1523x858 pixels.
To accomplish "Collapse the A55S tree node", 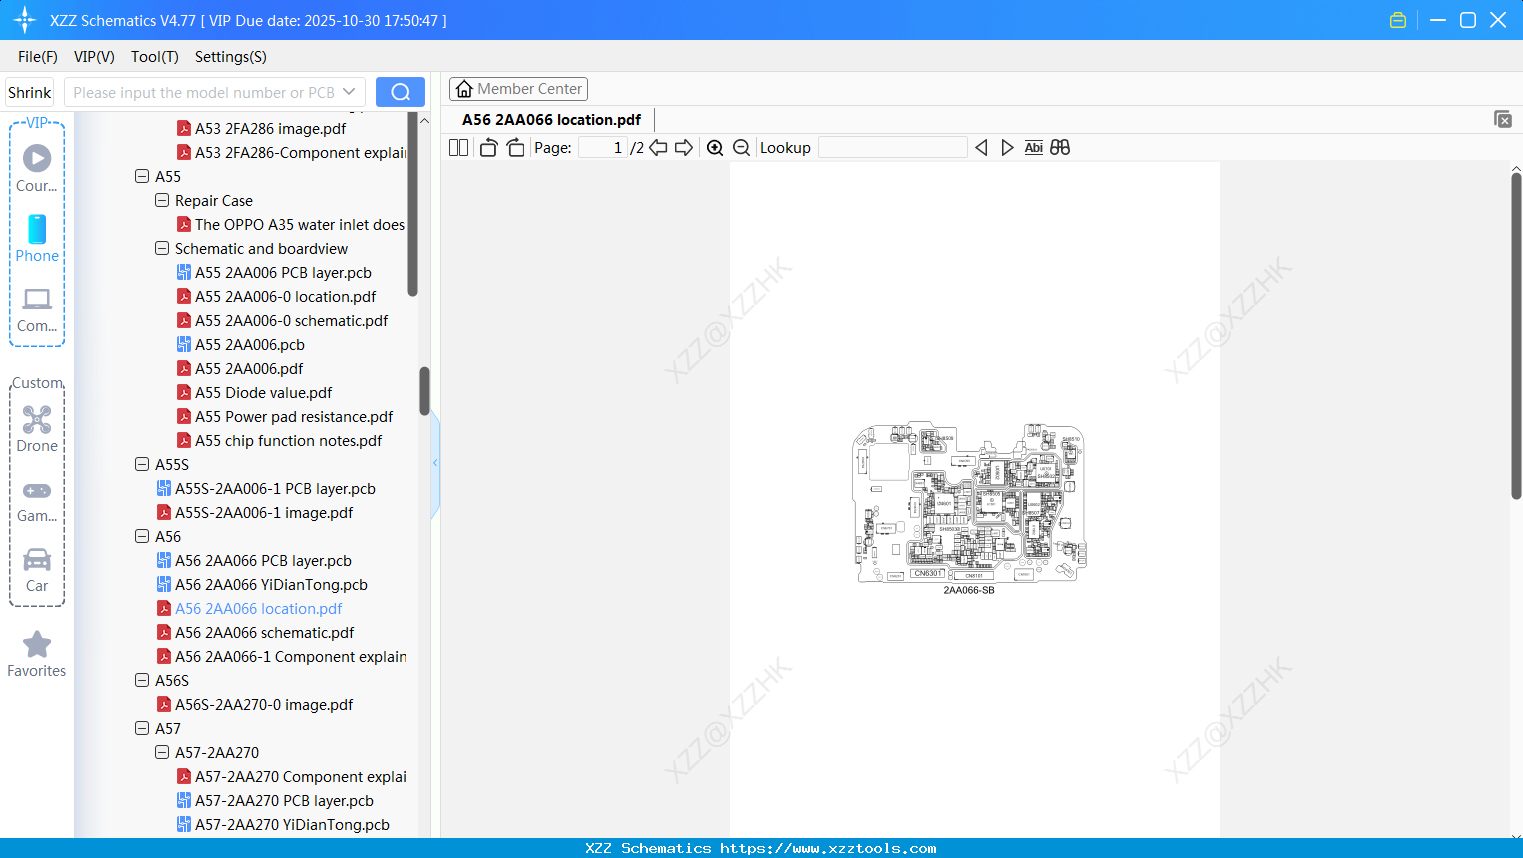I will point(142,464).
